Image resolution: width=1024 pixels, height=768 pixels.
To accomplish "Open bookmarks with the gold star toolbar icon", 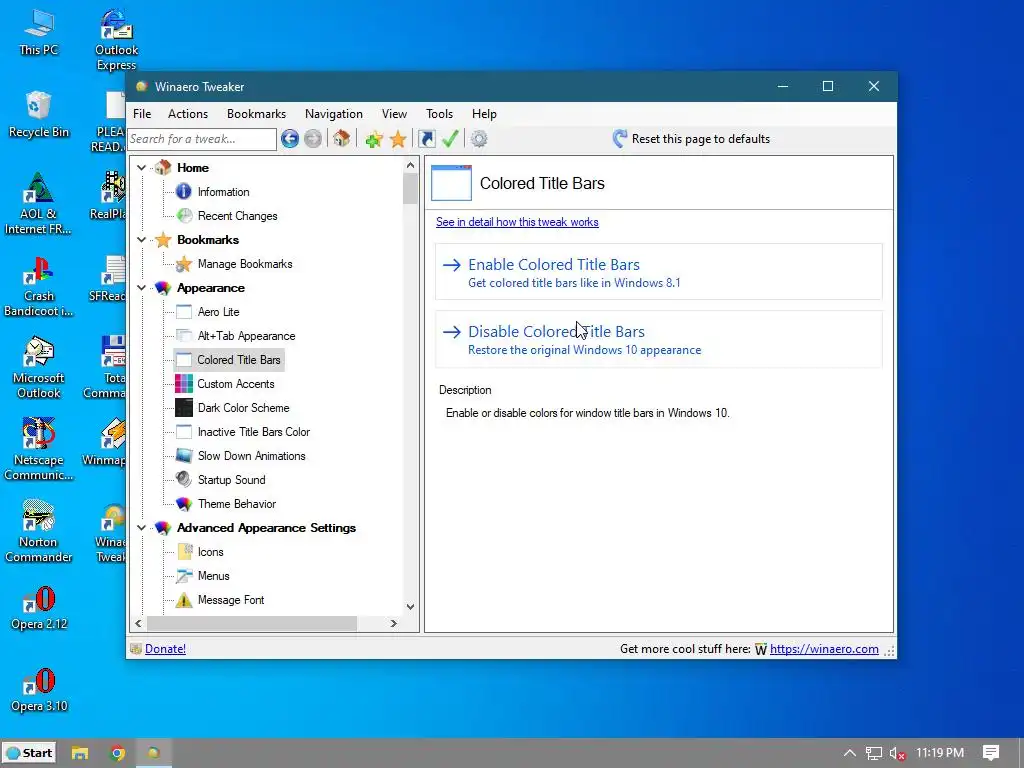I will pos(398,138).
